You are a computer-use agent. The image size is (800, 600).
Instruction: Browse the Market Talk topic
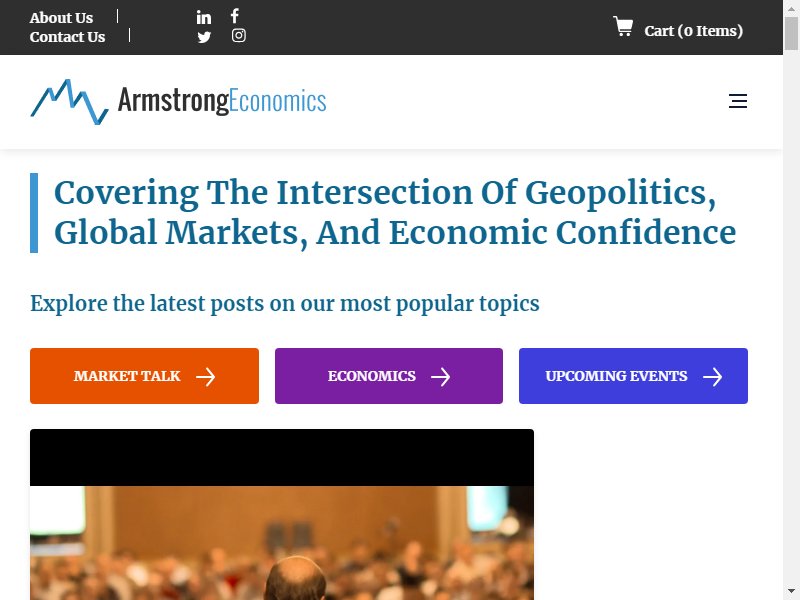pos(144,376)
